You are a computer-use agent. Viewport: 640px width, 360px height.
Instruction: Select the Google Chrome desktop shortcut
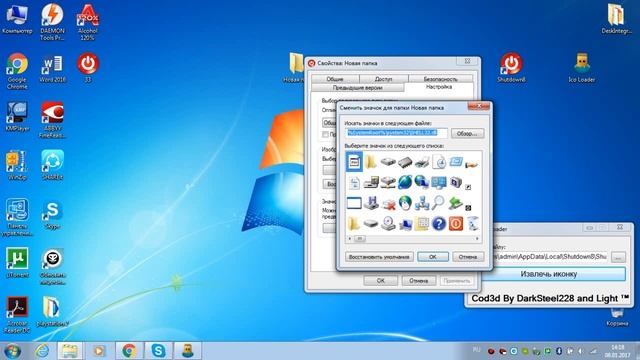pyautogui.click(x=17, y=71)
